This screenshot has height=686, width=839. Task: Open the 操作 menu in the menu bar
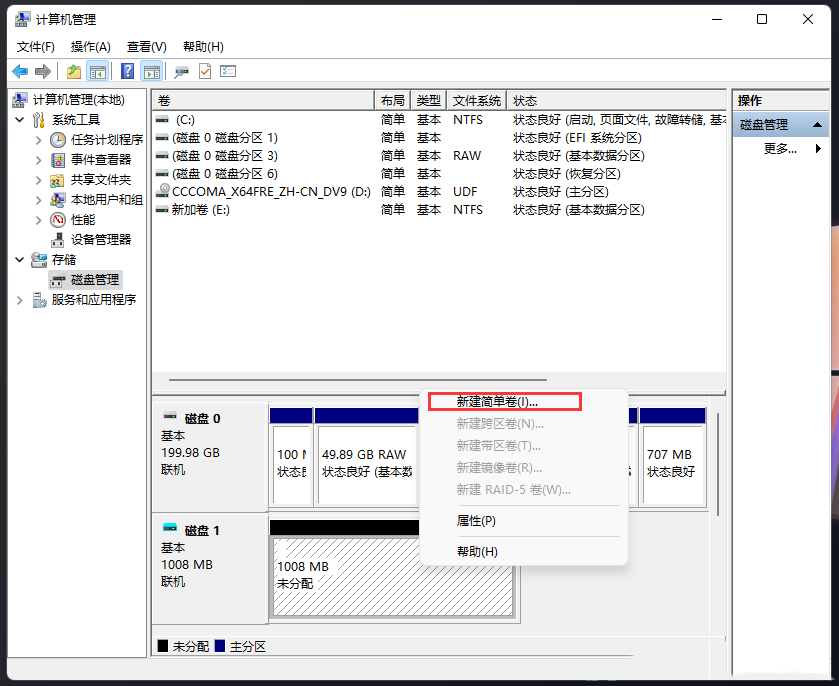[x=83, y=46]
